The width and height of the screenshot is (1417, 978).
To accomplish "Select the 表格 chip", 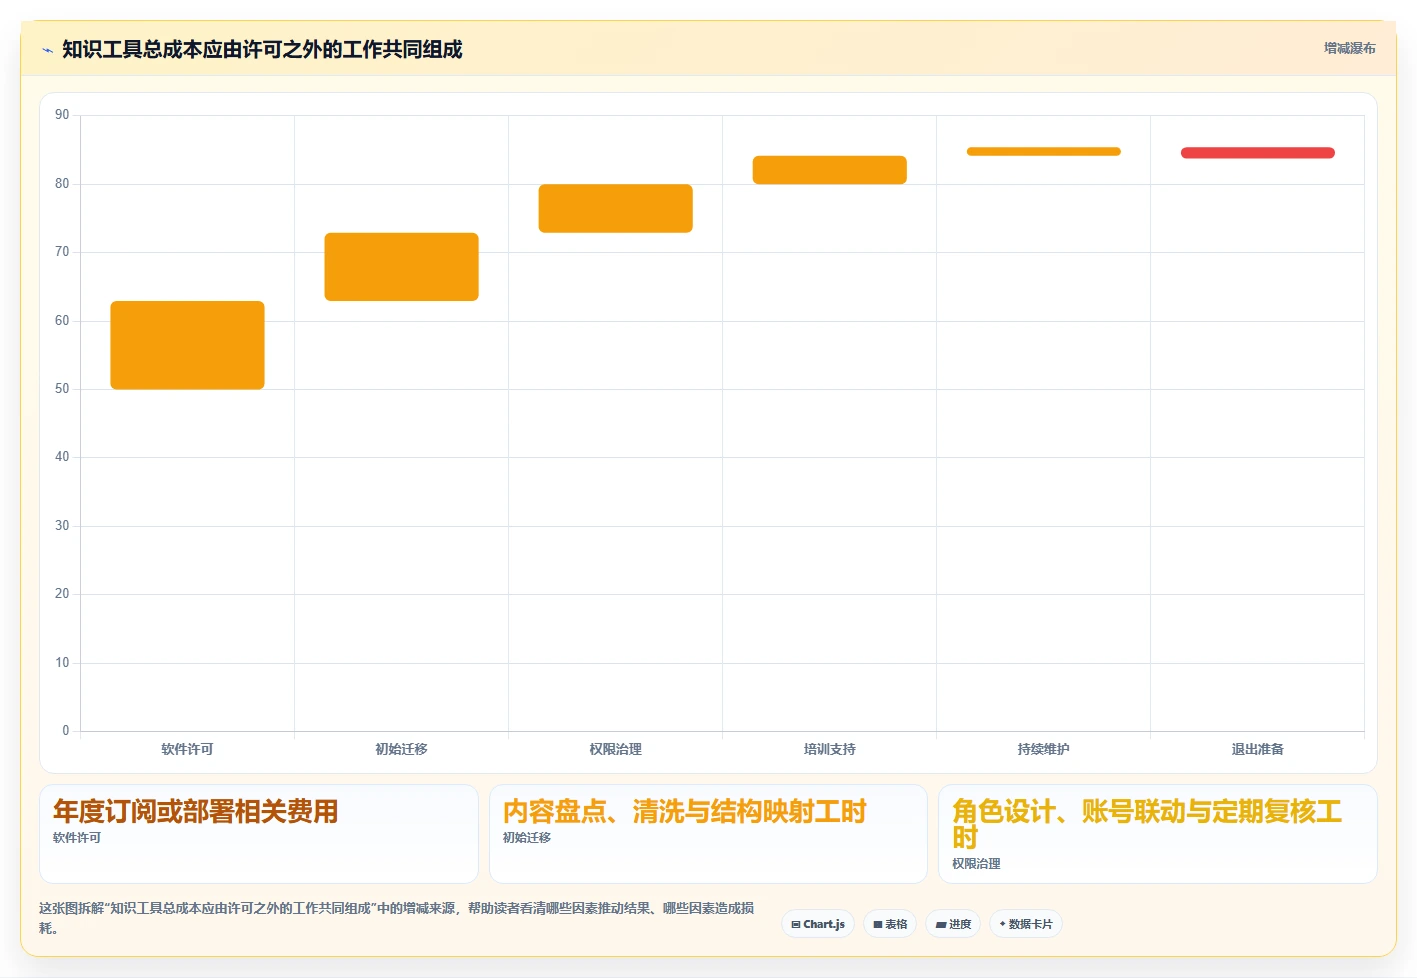I will pos(890,924).
